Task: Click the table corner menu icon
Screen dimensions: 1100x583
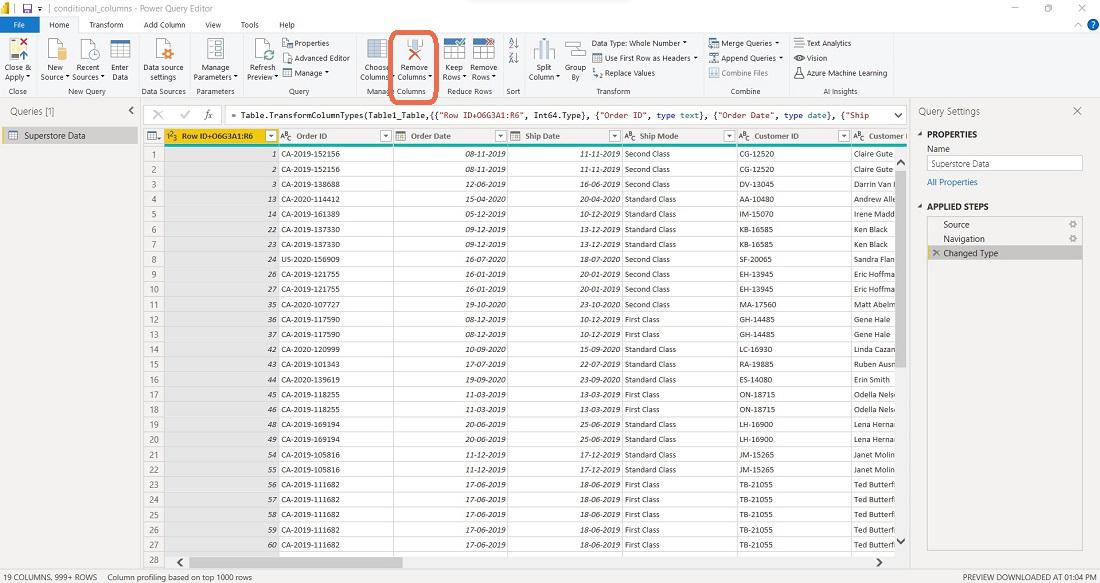Action: click(x=153, y=136)
